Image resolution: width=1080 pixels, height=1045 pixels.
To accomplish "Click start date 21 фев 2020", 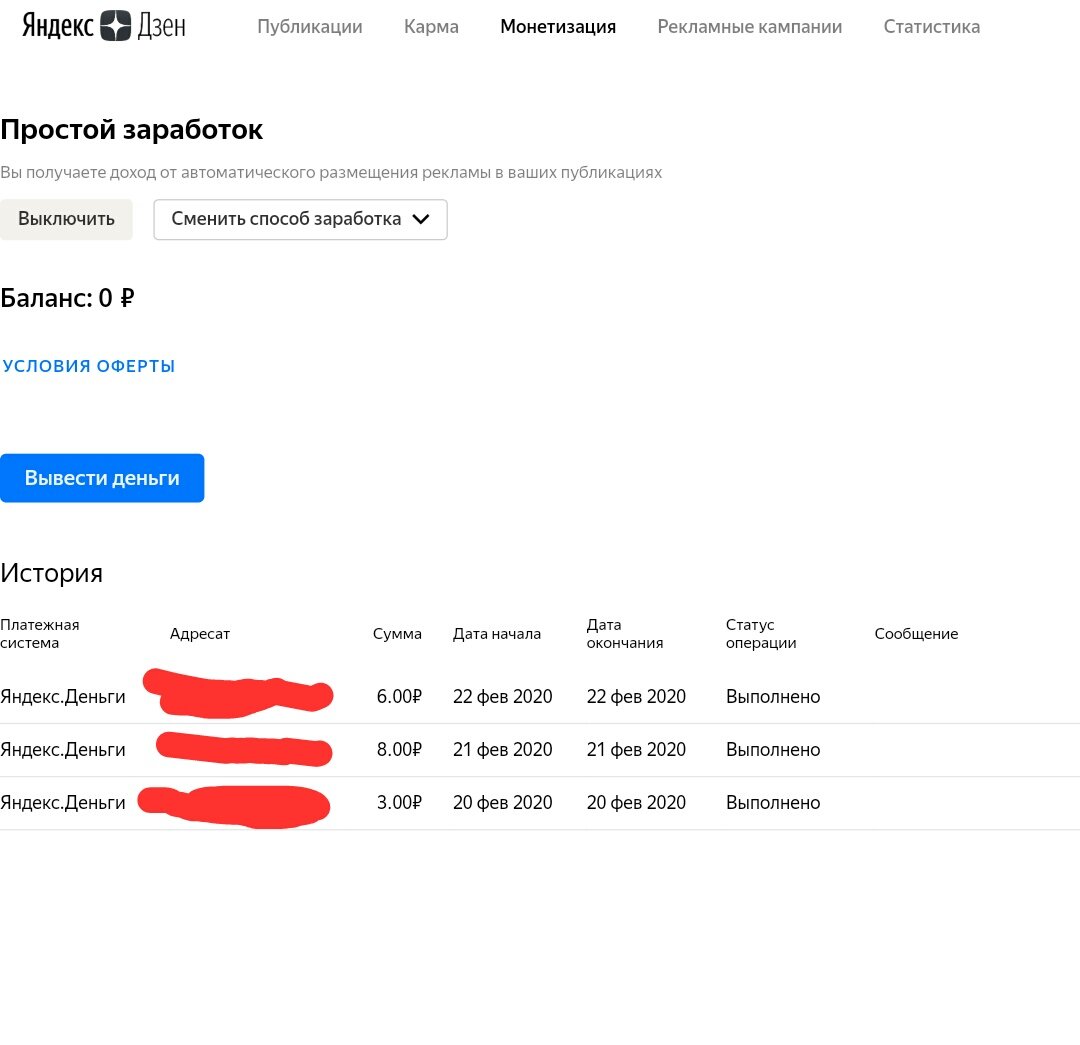I will coord(503,749).
